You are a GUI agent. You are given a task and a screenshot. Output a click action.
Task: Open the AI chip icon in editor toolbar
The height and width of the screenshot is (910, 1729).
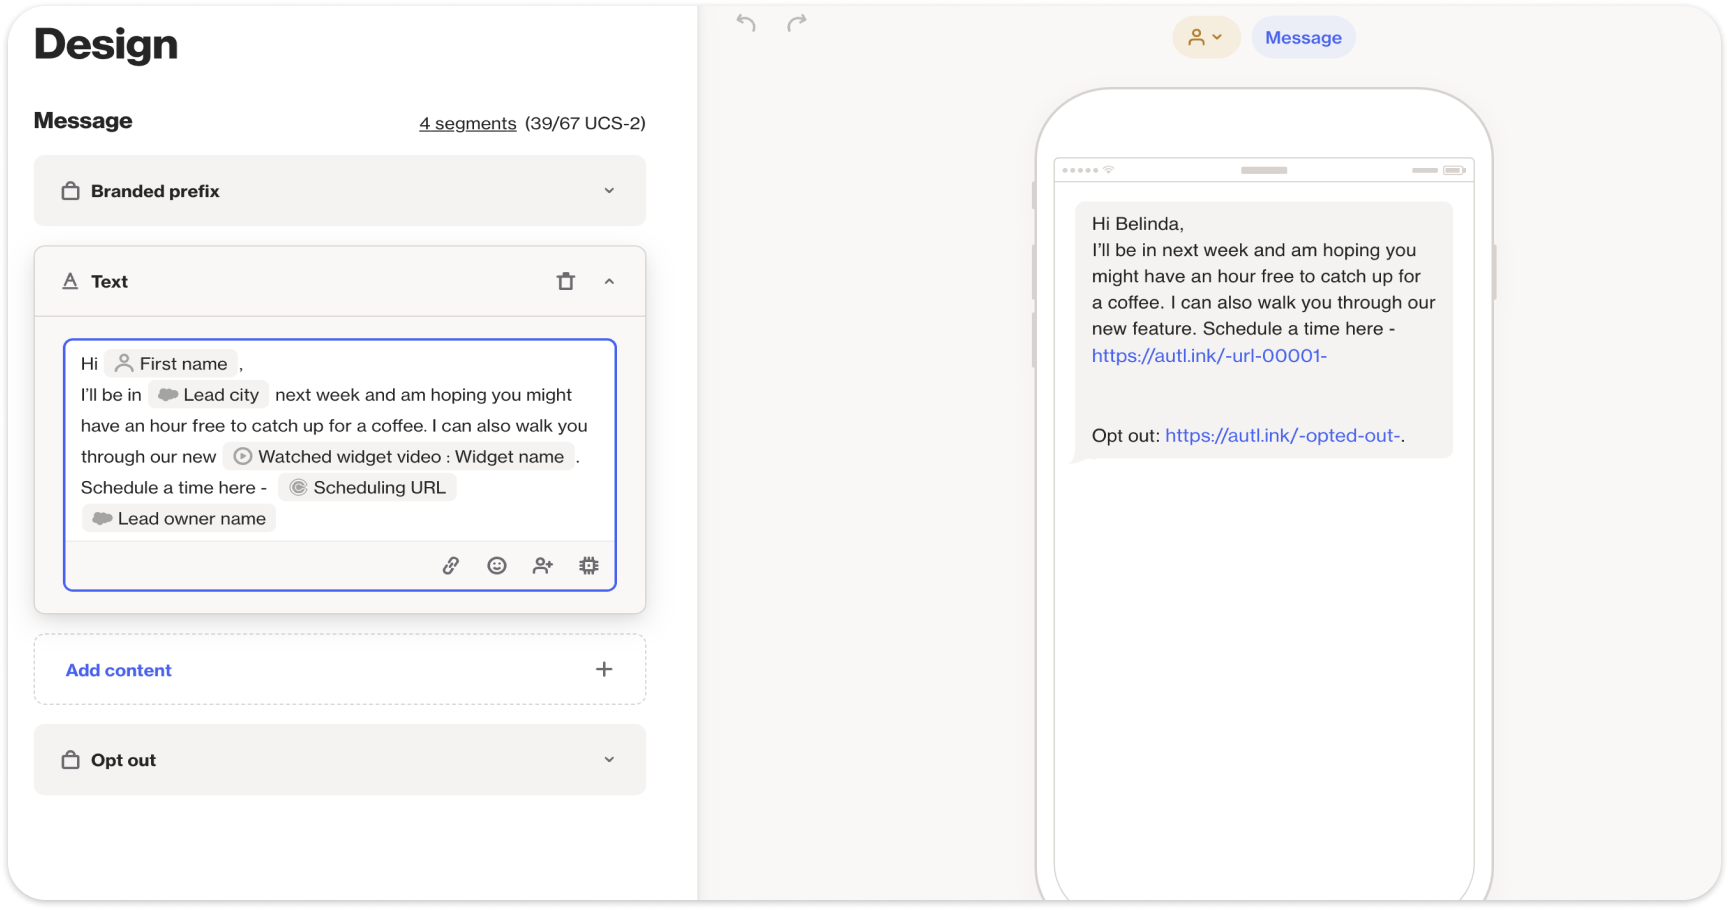click(x=589, y=566)
